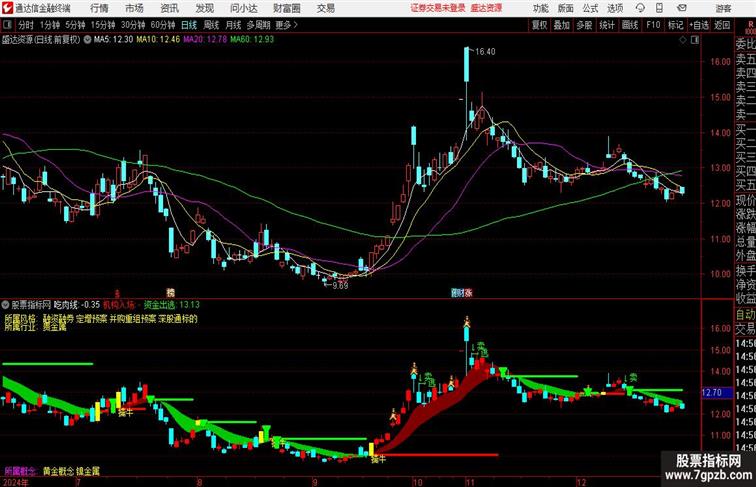This screenshot has height=487, width=756.
Task: Open the 交易 menu
Action: 325,8
